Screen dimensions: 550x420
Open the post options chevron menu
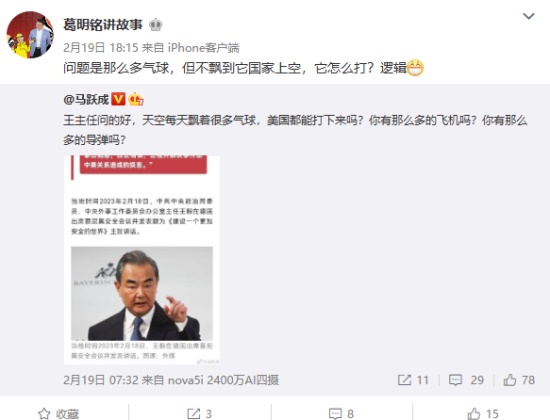point(529,16)
